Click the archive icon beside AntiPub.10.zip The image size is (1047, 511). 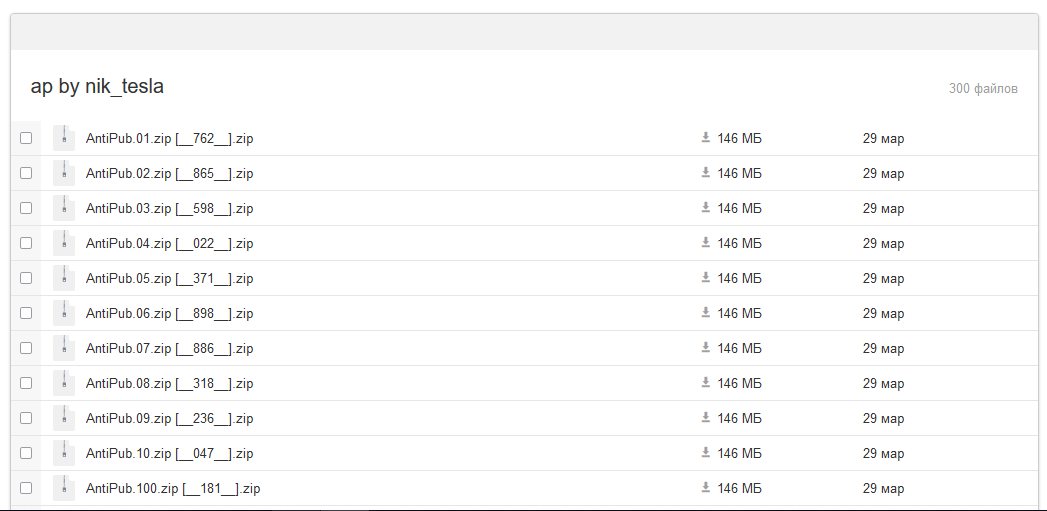click(x=64, y=453)
